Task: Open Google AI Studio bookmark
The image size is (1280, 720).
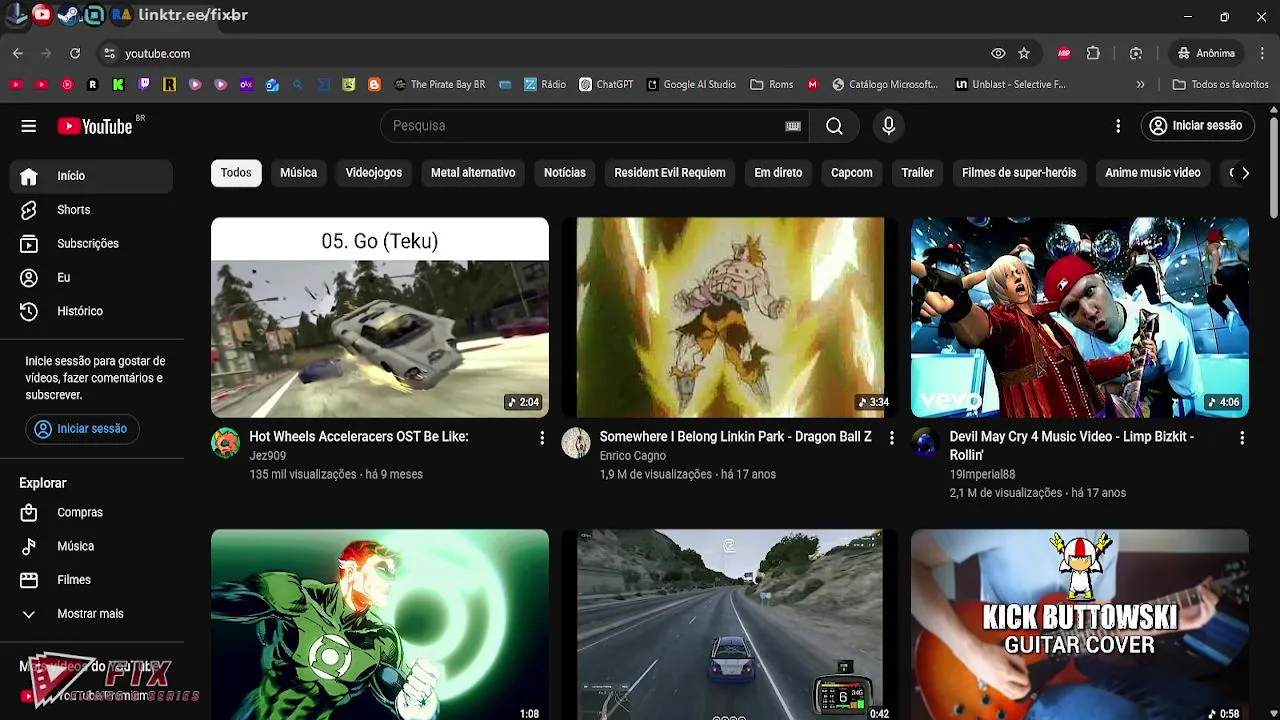Action: coord(692,85)
